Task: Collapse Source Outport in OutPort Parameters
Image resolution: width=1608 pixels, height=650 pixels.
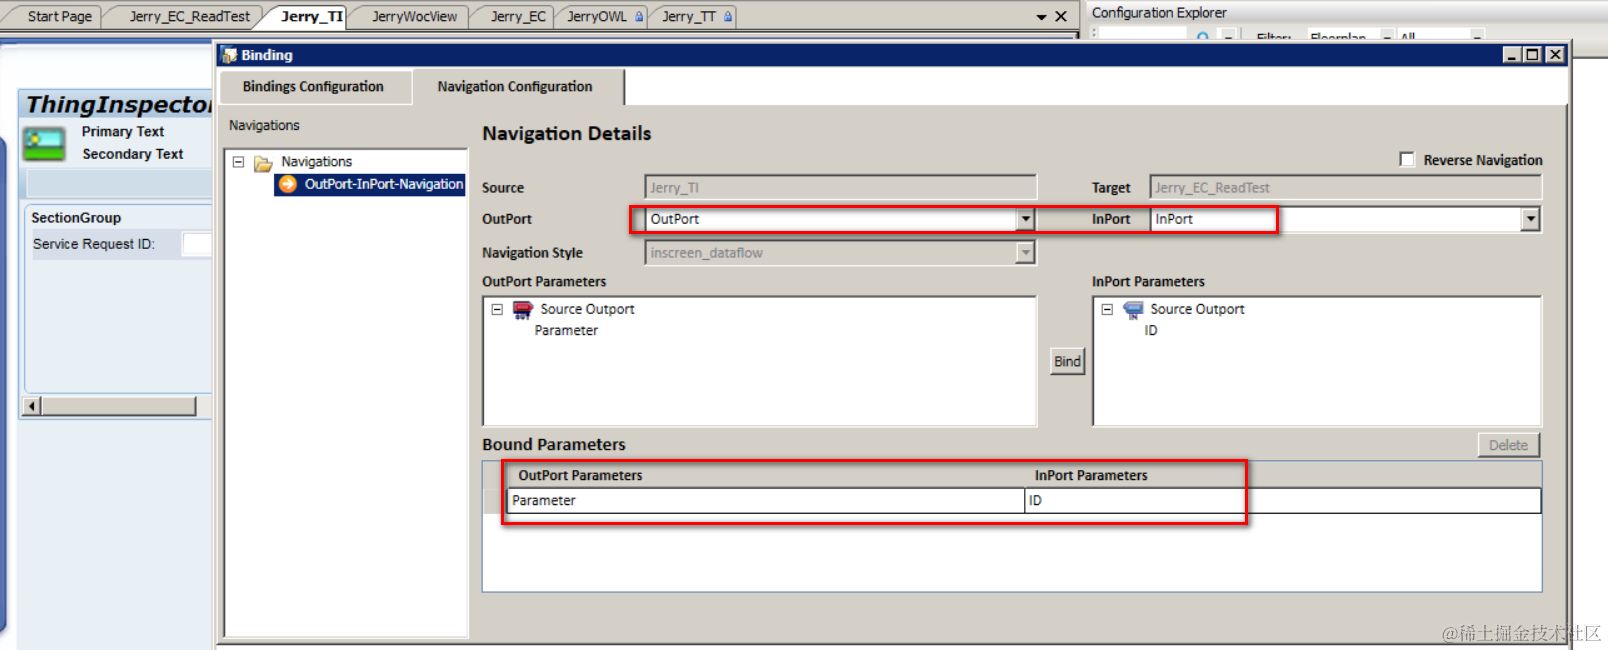Action: [497, 309]
